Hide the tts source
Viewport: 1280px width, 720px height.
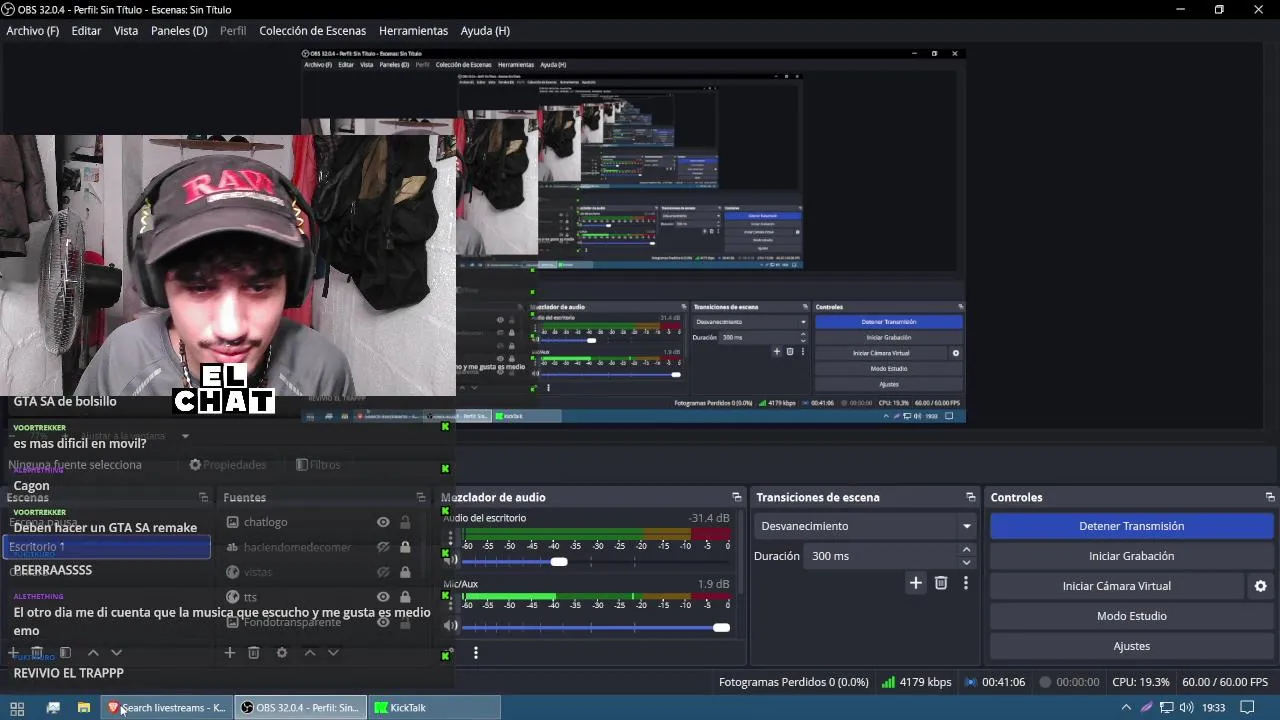click(x=383, y=597)
